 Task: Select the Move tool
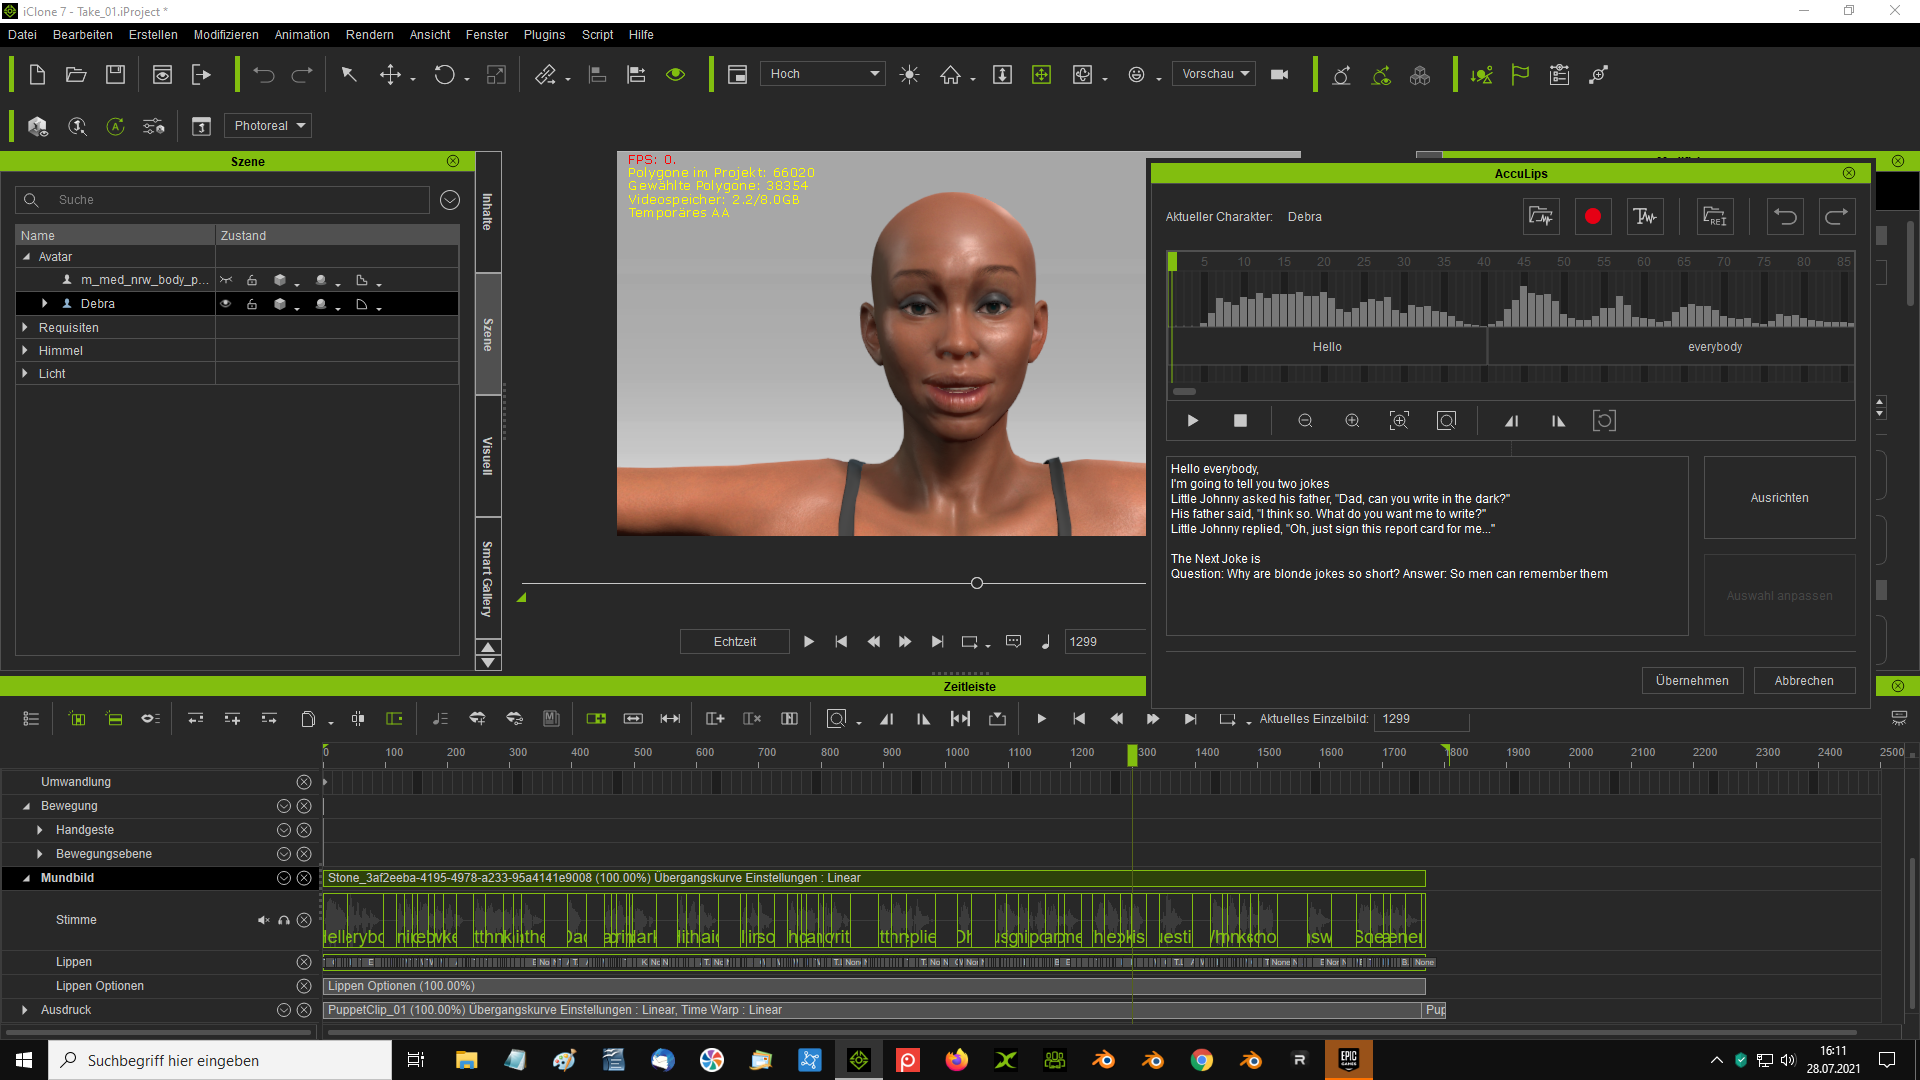(x=390, y=75)
